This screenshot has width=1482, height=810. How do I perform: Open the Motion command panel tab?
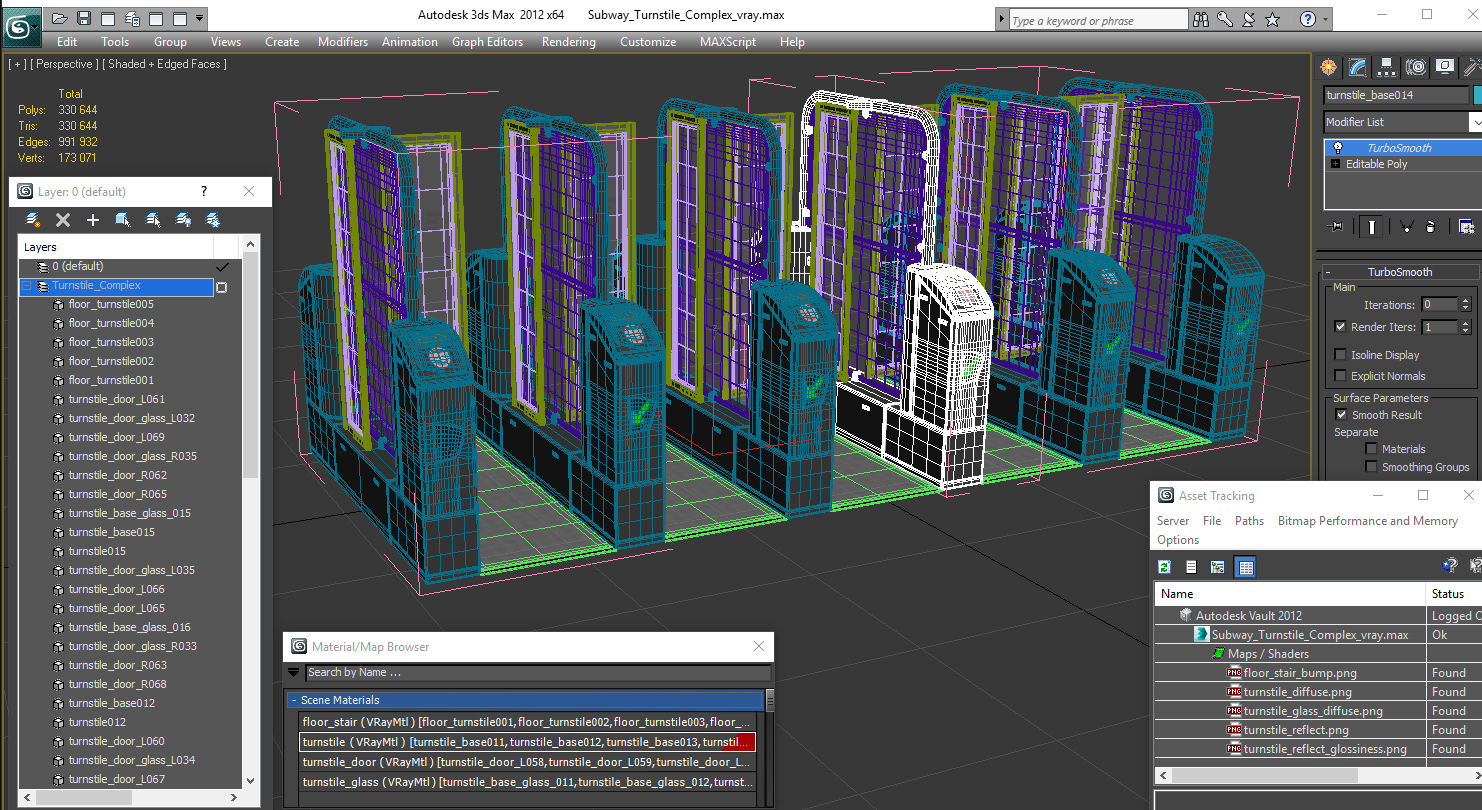tap(1415, 67)
